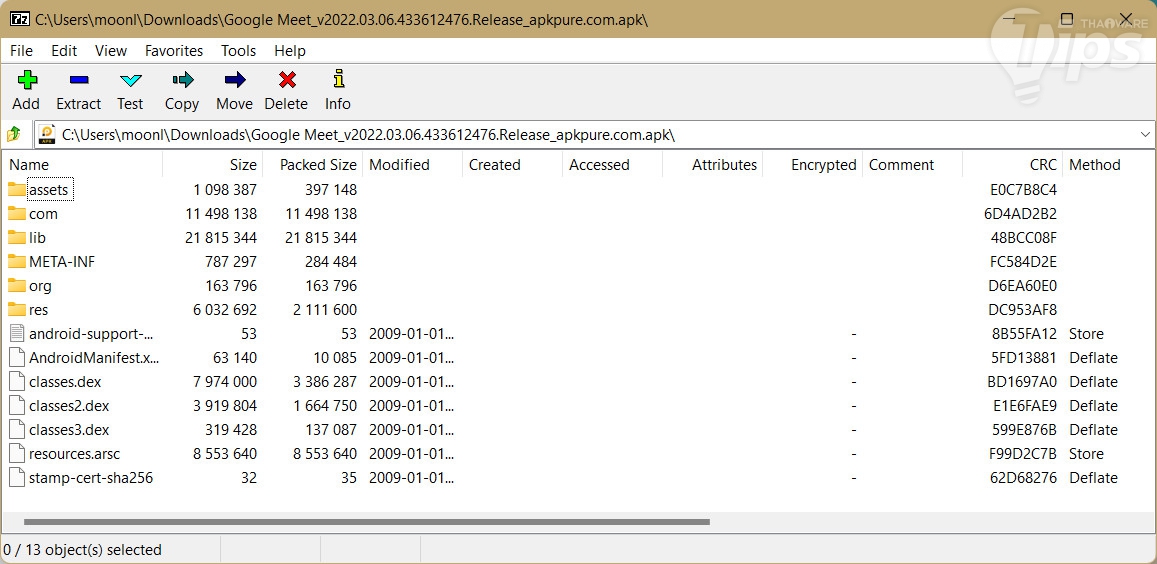
Task: Sort by the Packed Size column header
Action: click(313, 165)
